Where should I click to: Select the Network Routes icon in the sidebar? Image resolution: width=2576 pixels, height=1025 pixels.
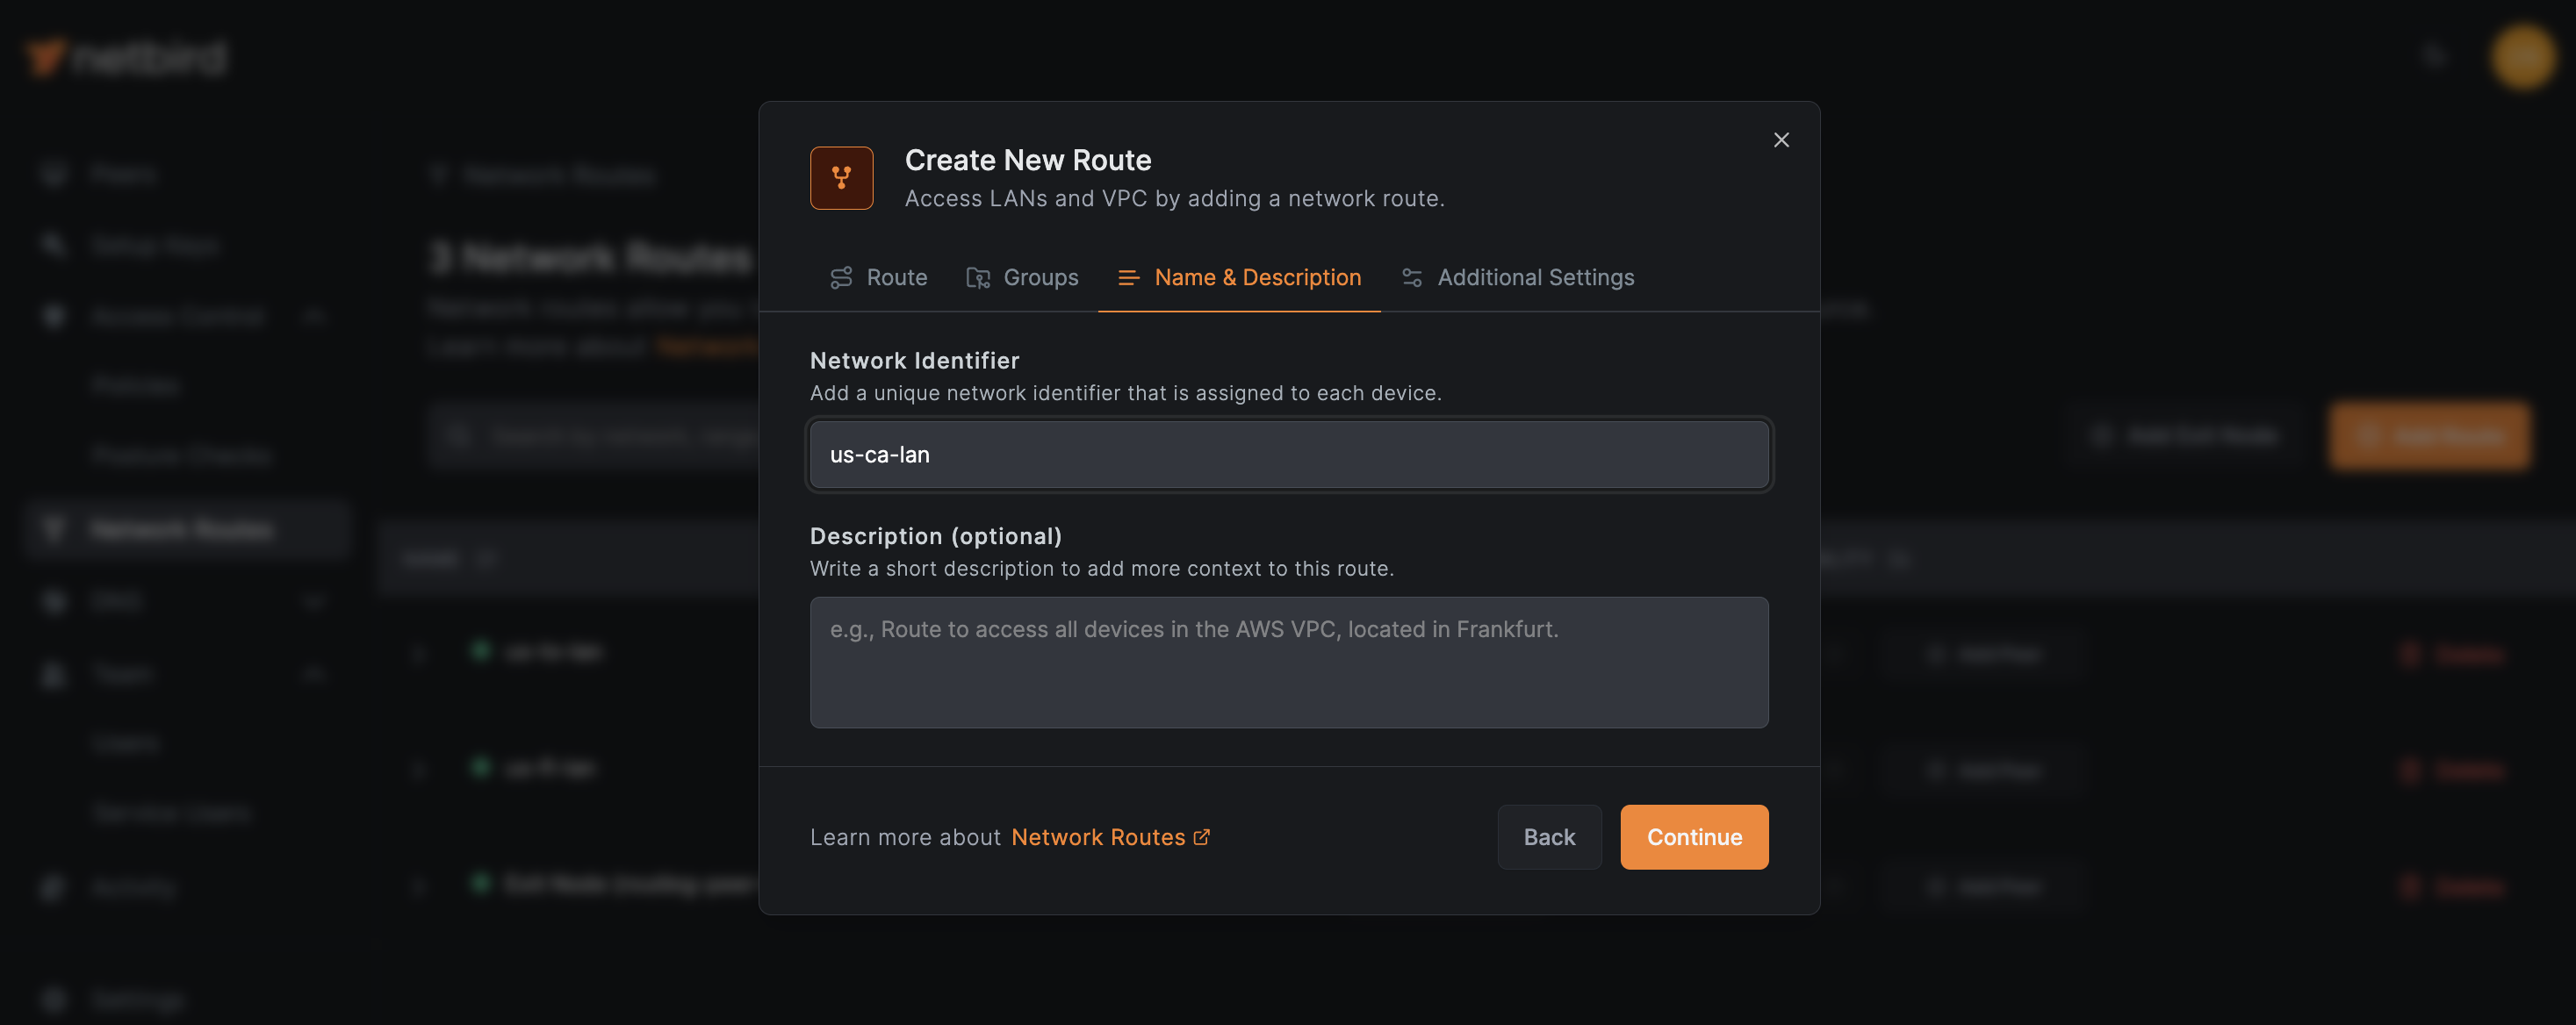[x=53, y=530]
